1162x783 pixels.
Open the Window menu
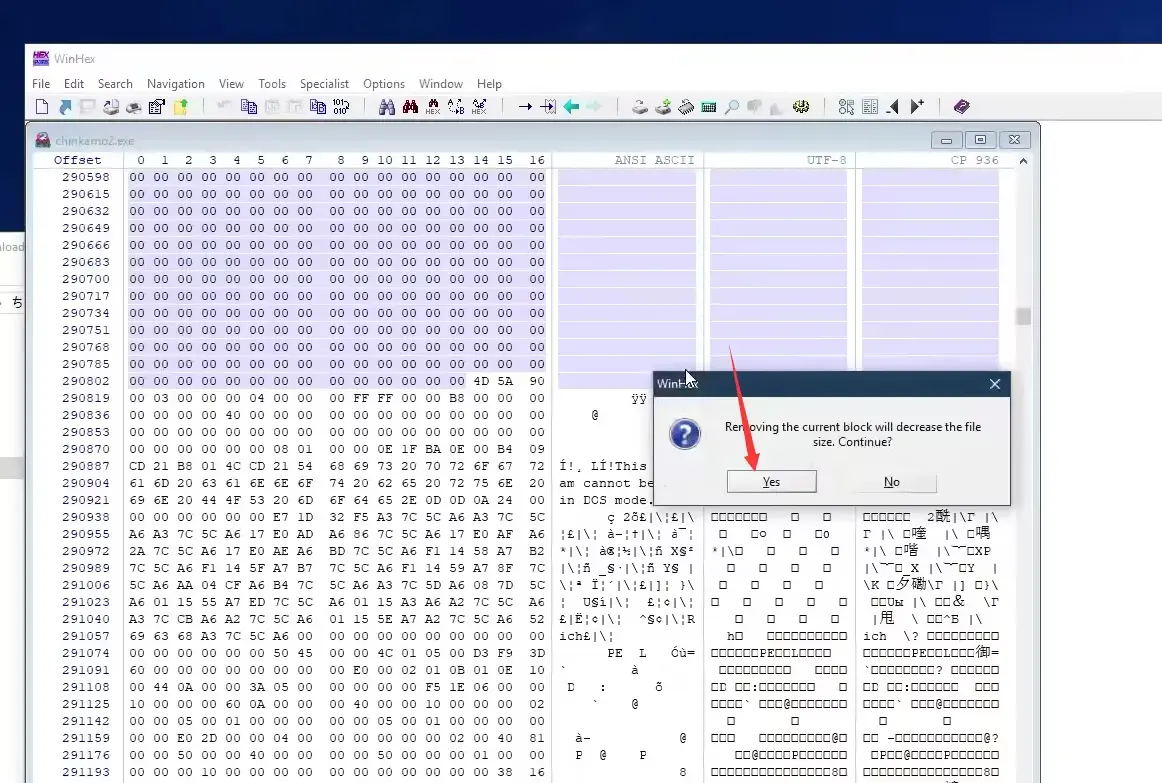440,84
